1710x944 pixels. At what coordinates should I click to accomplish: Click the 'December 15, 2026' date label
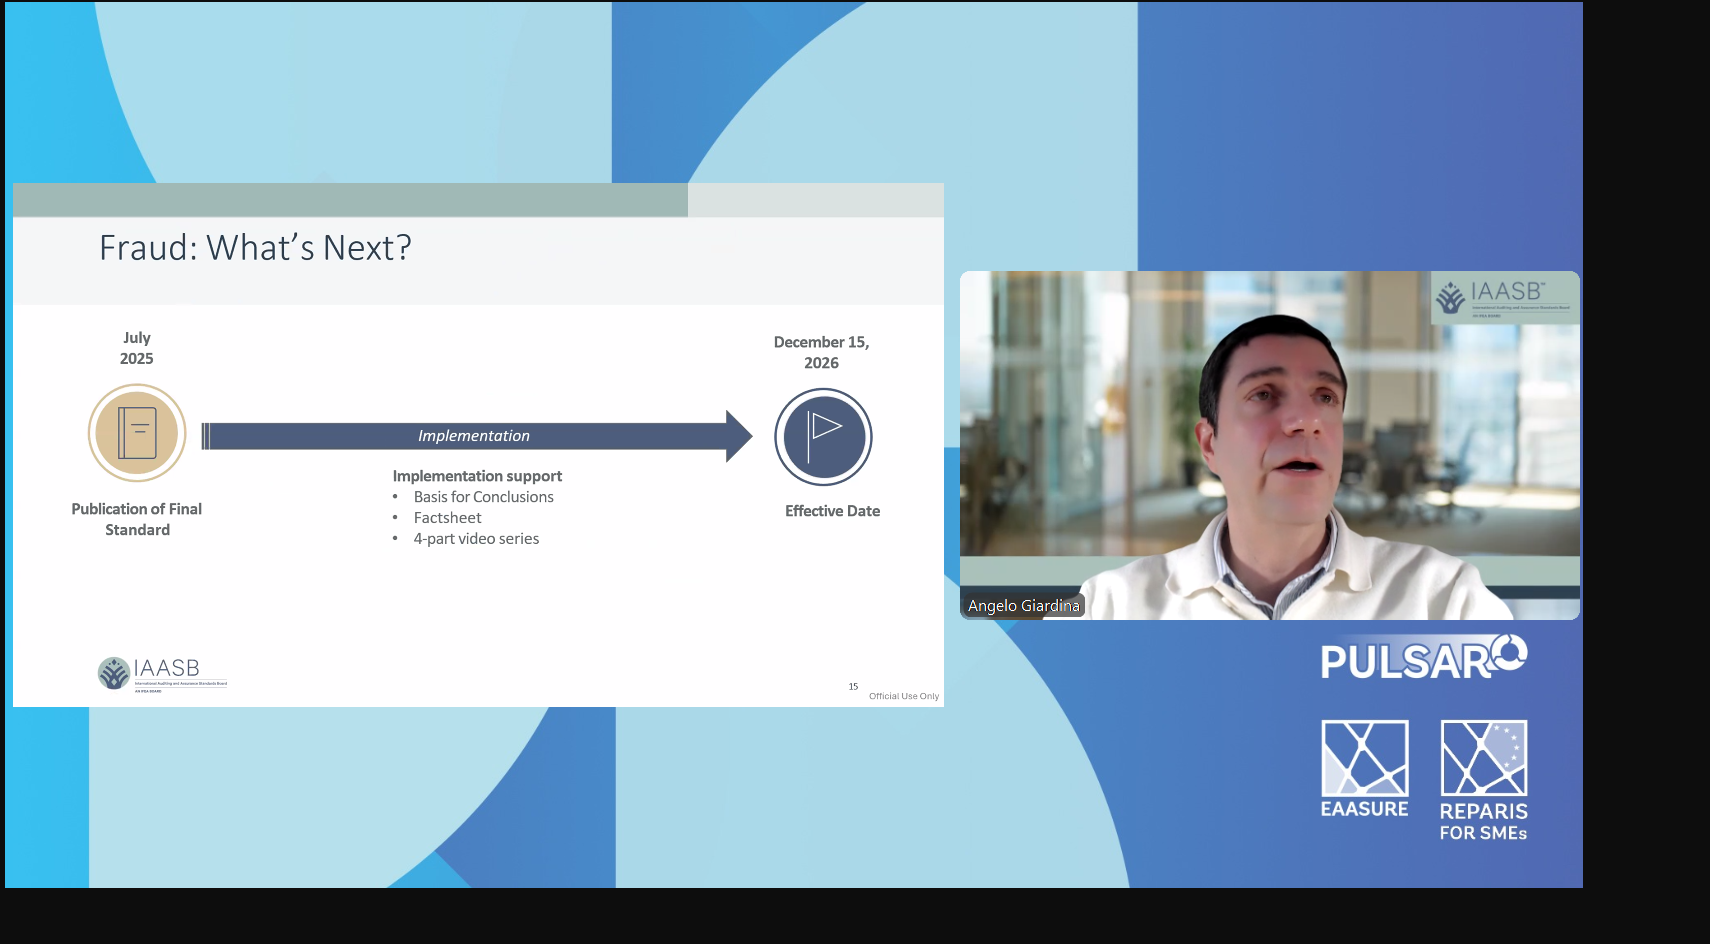tap(821, 352)
